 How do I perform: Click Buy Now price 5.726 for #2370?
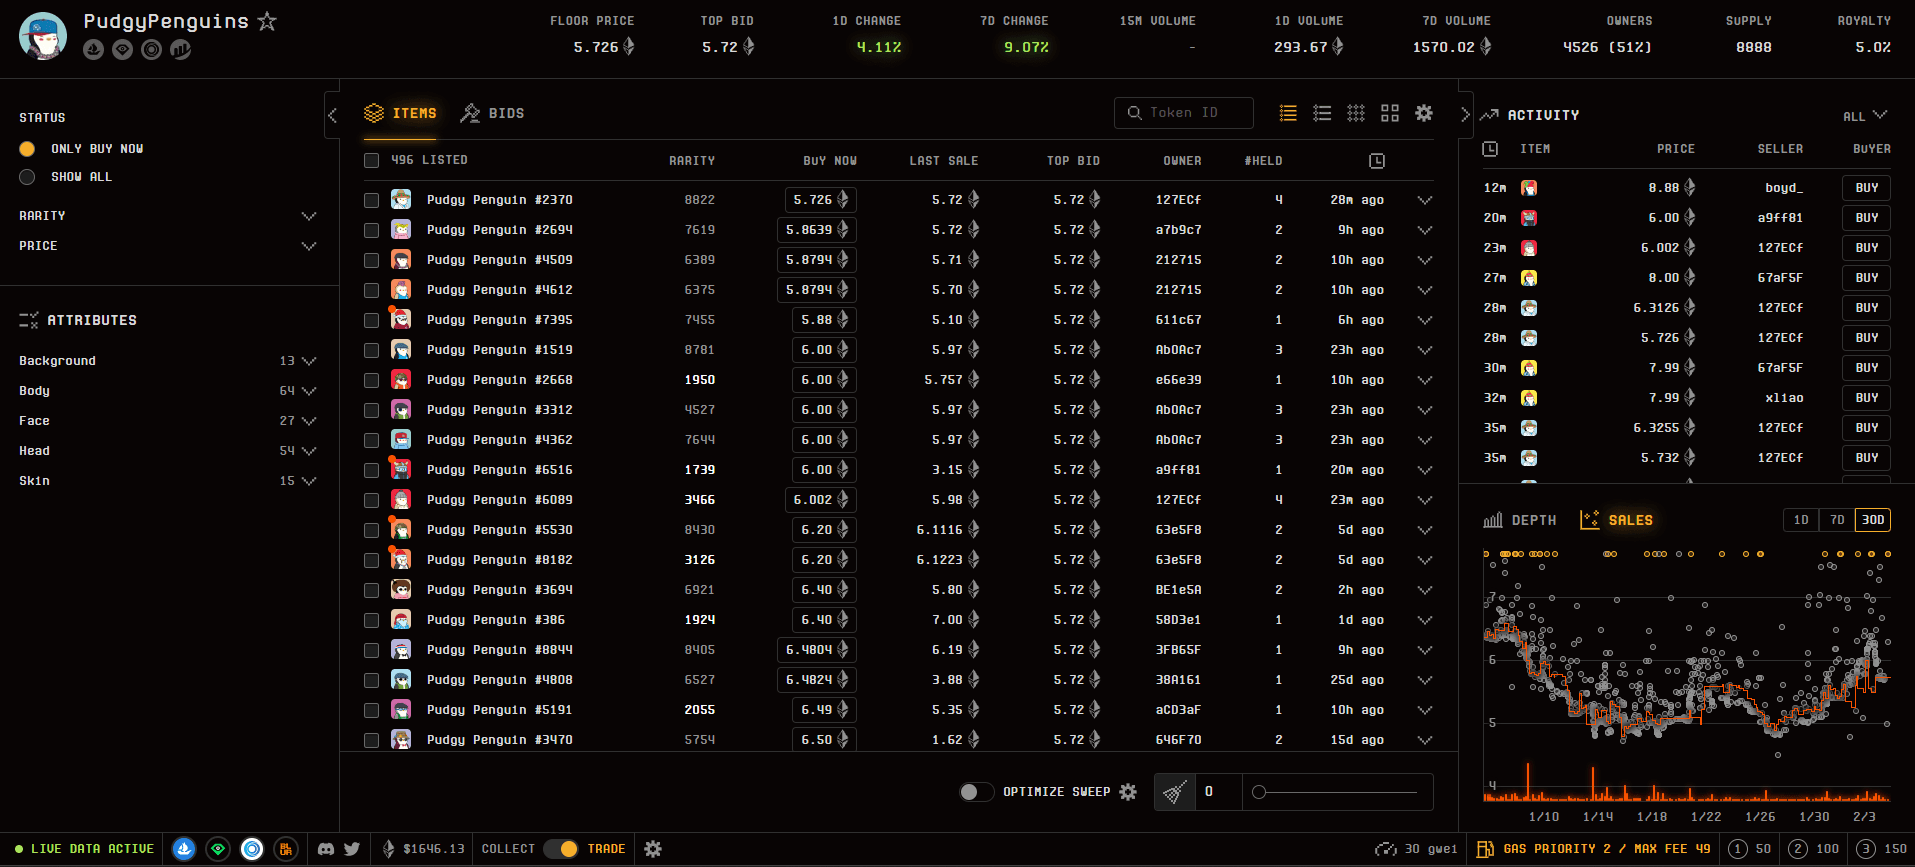coord(821,200)
